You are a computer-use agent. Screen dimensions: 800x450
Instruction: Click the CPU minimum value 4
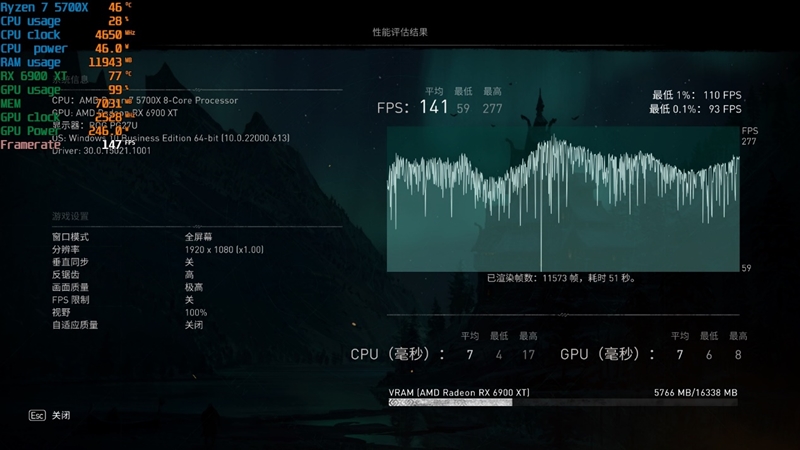tap(498, 355)
